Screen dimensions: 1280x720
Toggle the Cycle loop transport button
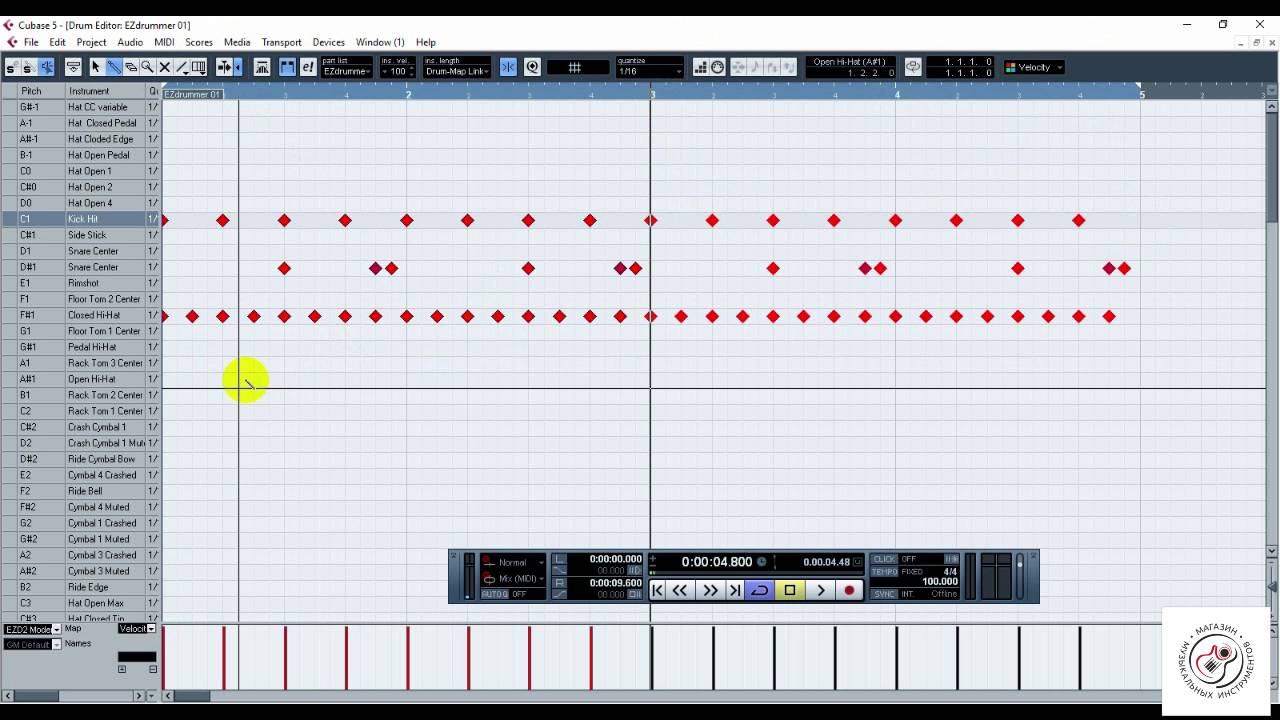pos(760,590)
